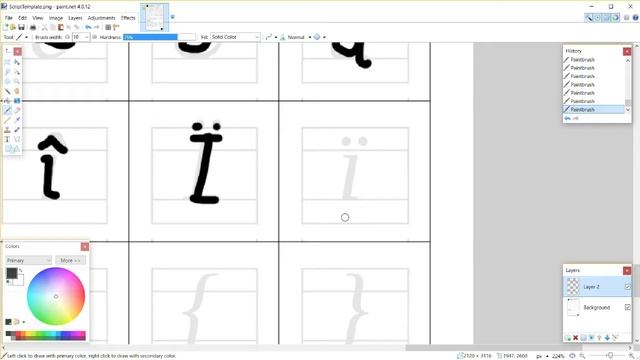Click the More >> button in Colors

point(71,260)
